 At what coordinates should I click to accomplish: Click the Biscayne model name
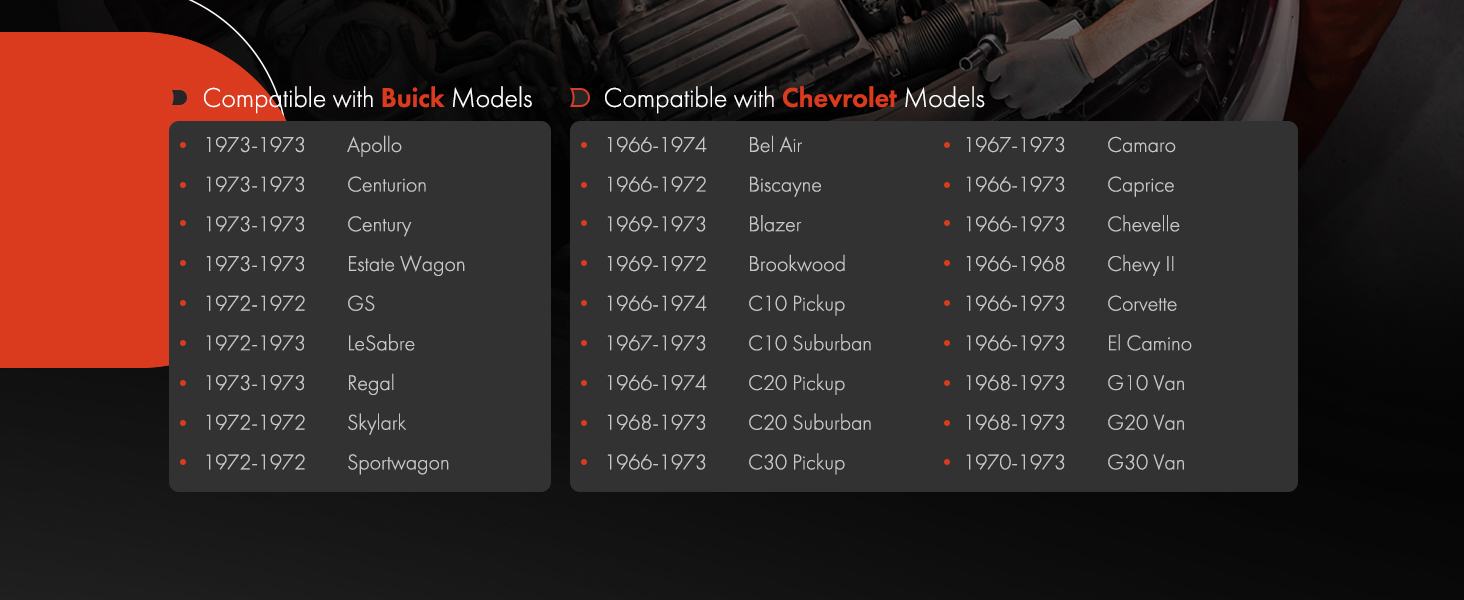(785, 186)
